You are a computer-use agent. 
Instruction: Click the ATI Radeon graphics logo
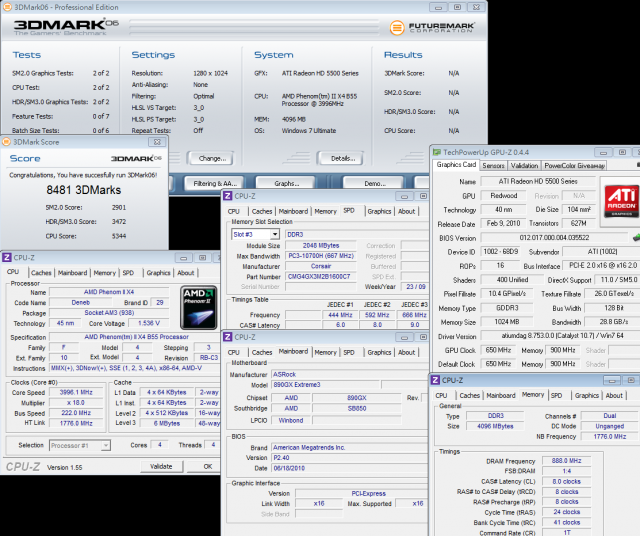621,200
